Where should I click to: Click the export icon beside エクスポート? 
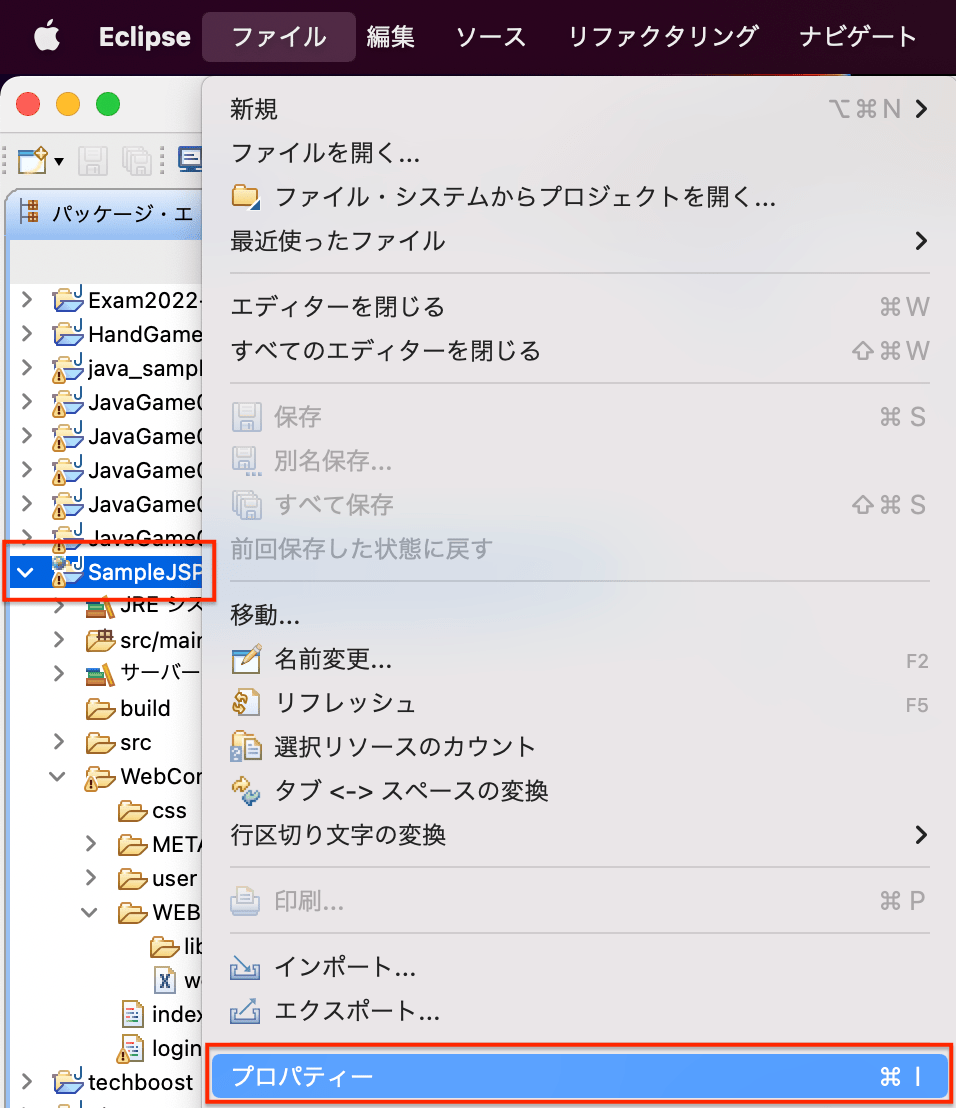coord(245,1011)
